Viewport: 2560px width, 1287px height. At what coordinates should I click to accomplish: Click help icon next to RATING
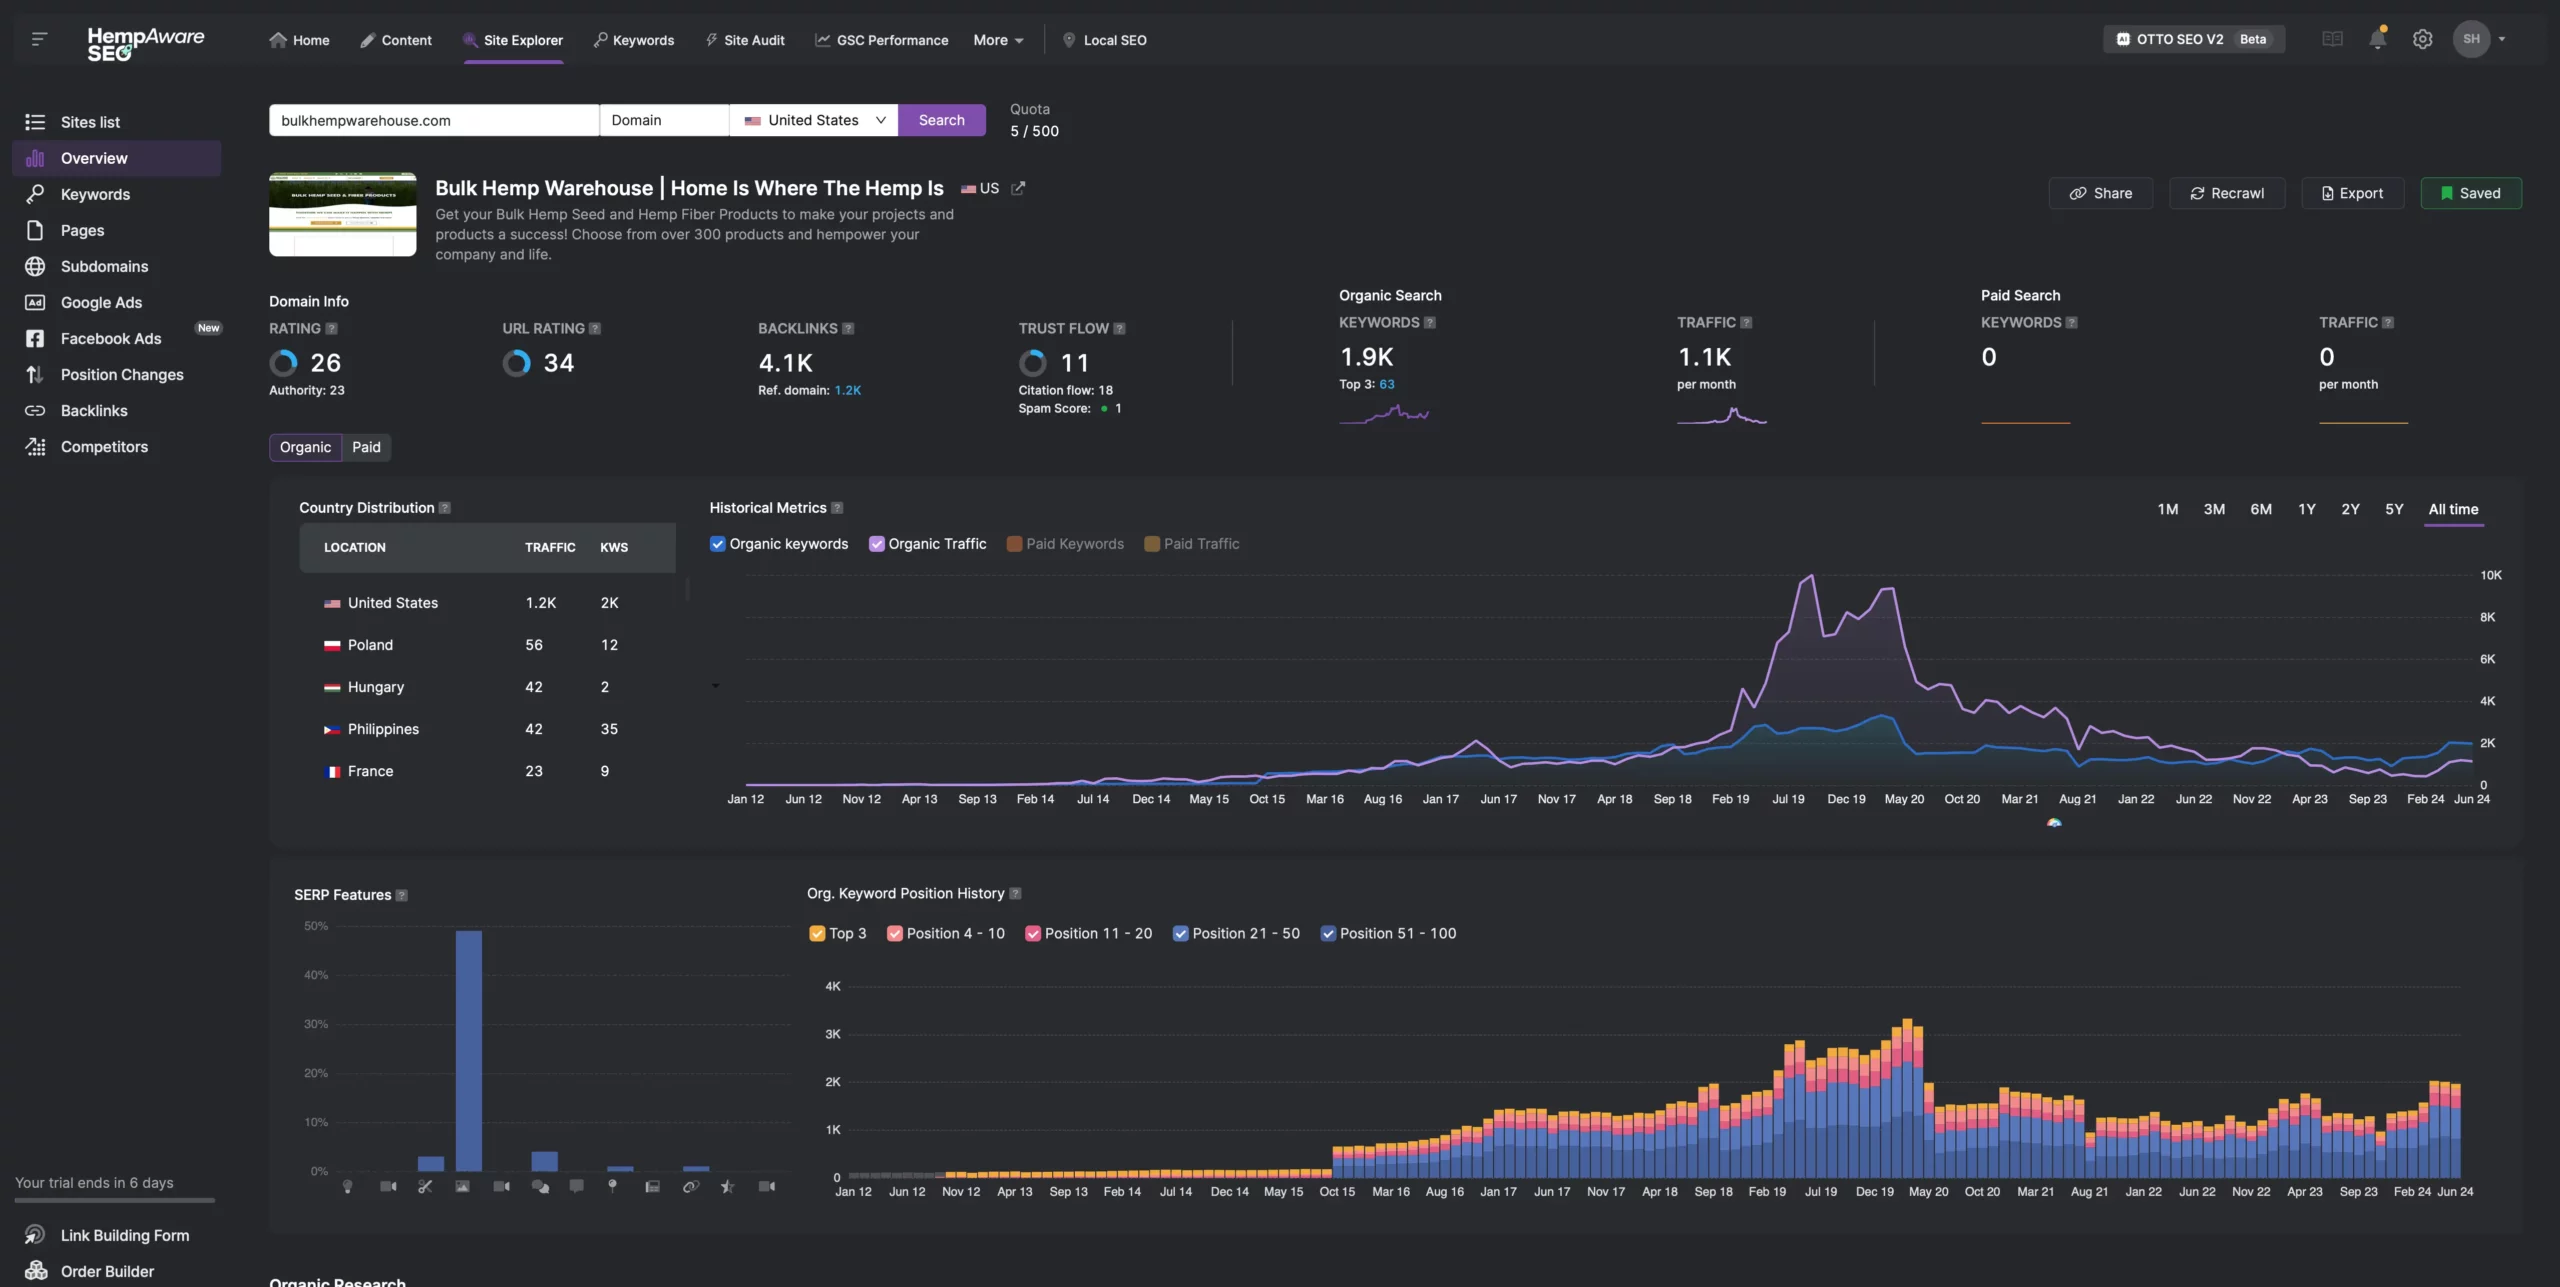click(332, 328)
